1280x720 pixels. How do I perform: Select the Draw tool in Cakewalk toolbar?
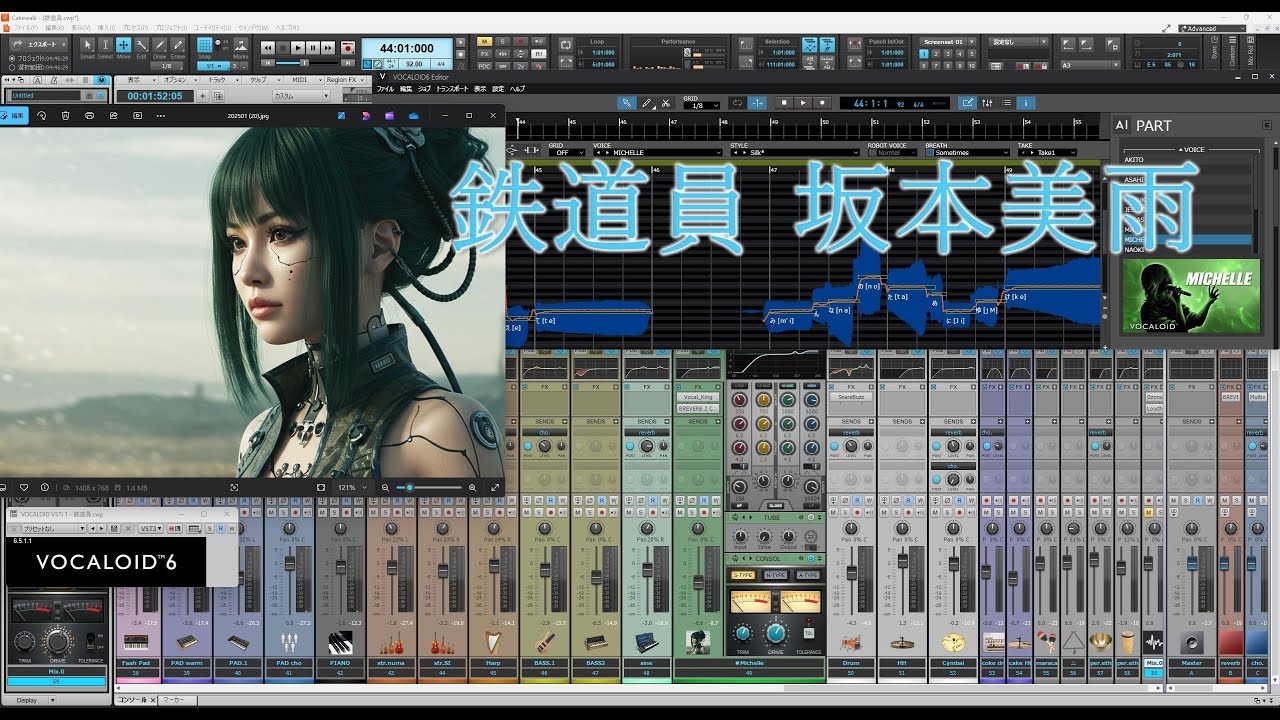tap(158, 45)
